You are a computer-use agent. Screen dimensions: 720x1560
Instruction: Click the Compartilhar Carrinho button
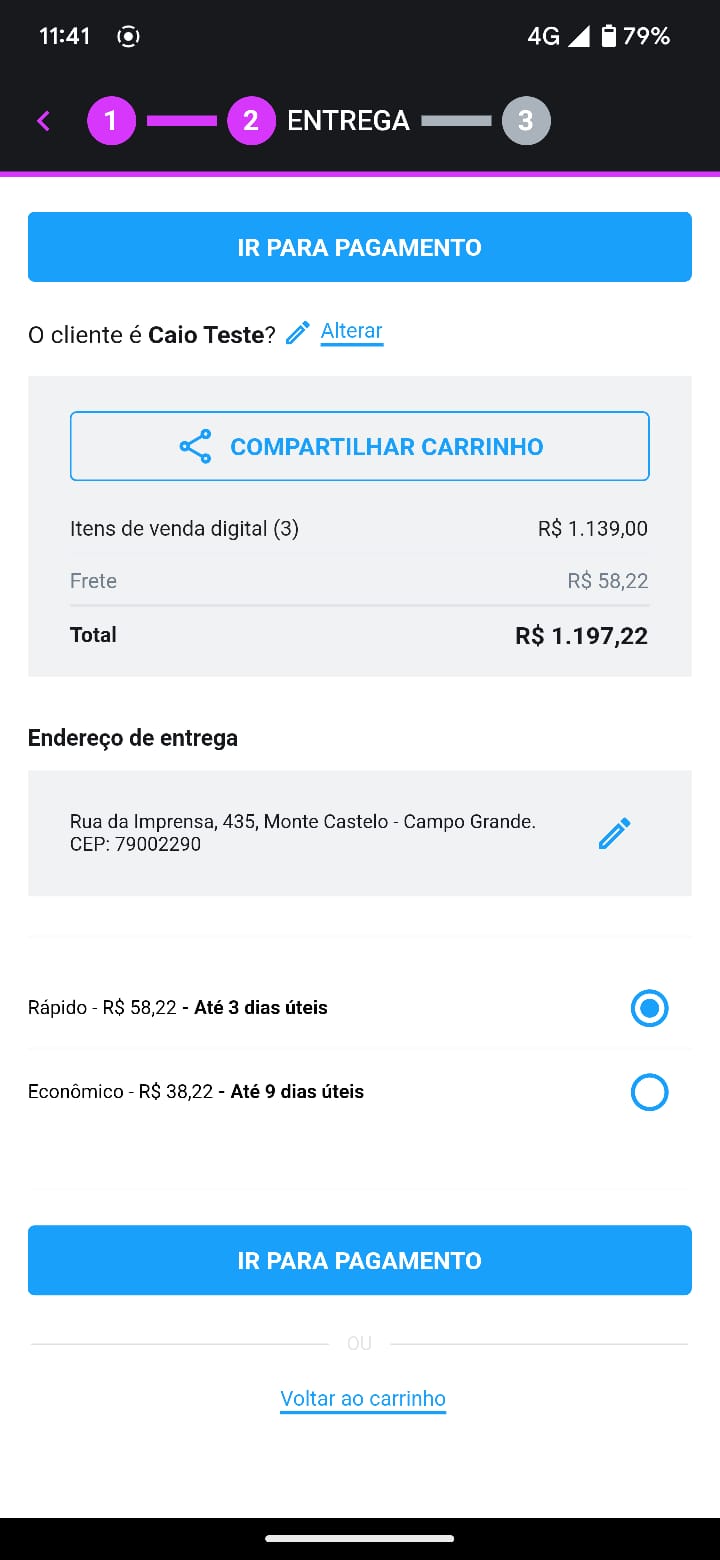pos(360,446)
